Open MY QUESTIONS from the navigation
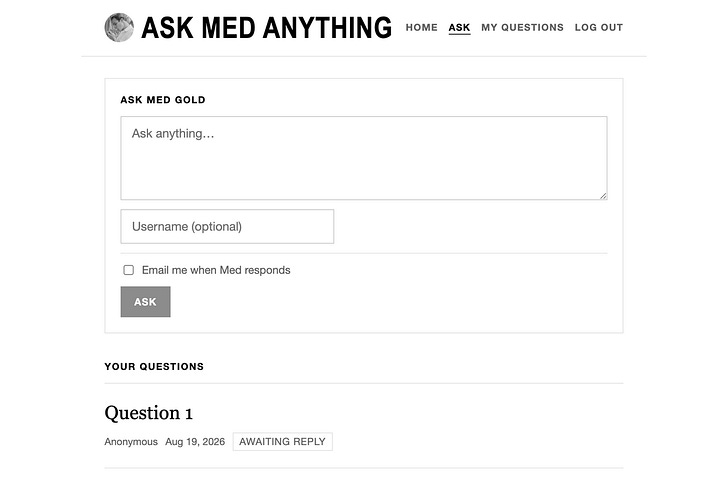The height and width of the screenshot is (485, 728). pyautogui.click(x=522, y=27)
